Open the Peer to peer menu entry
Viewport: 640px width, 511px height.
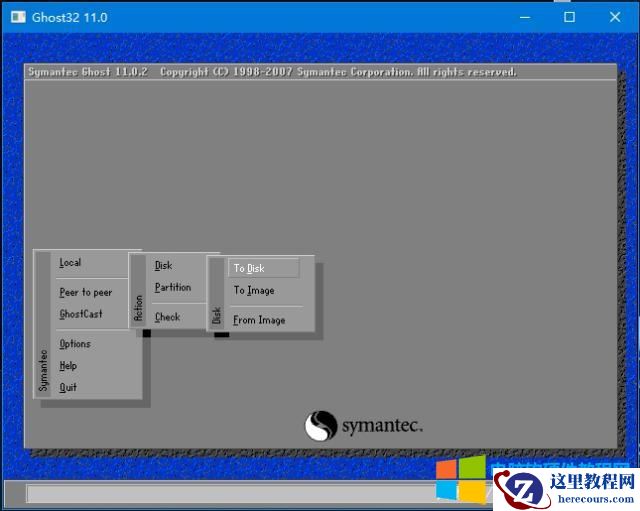point(85,292)
